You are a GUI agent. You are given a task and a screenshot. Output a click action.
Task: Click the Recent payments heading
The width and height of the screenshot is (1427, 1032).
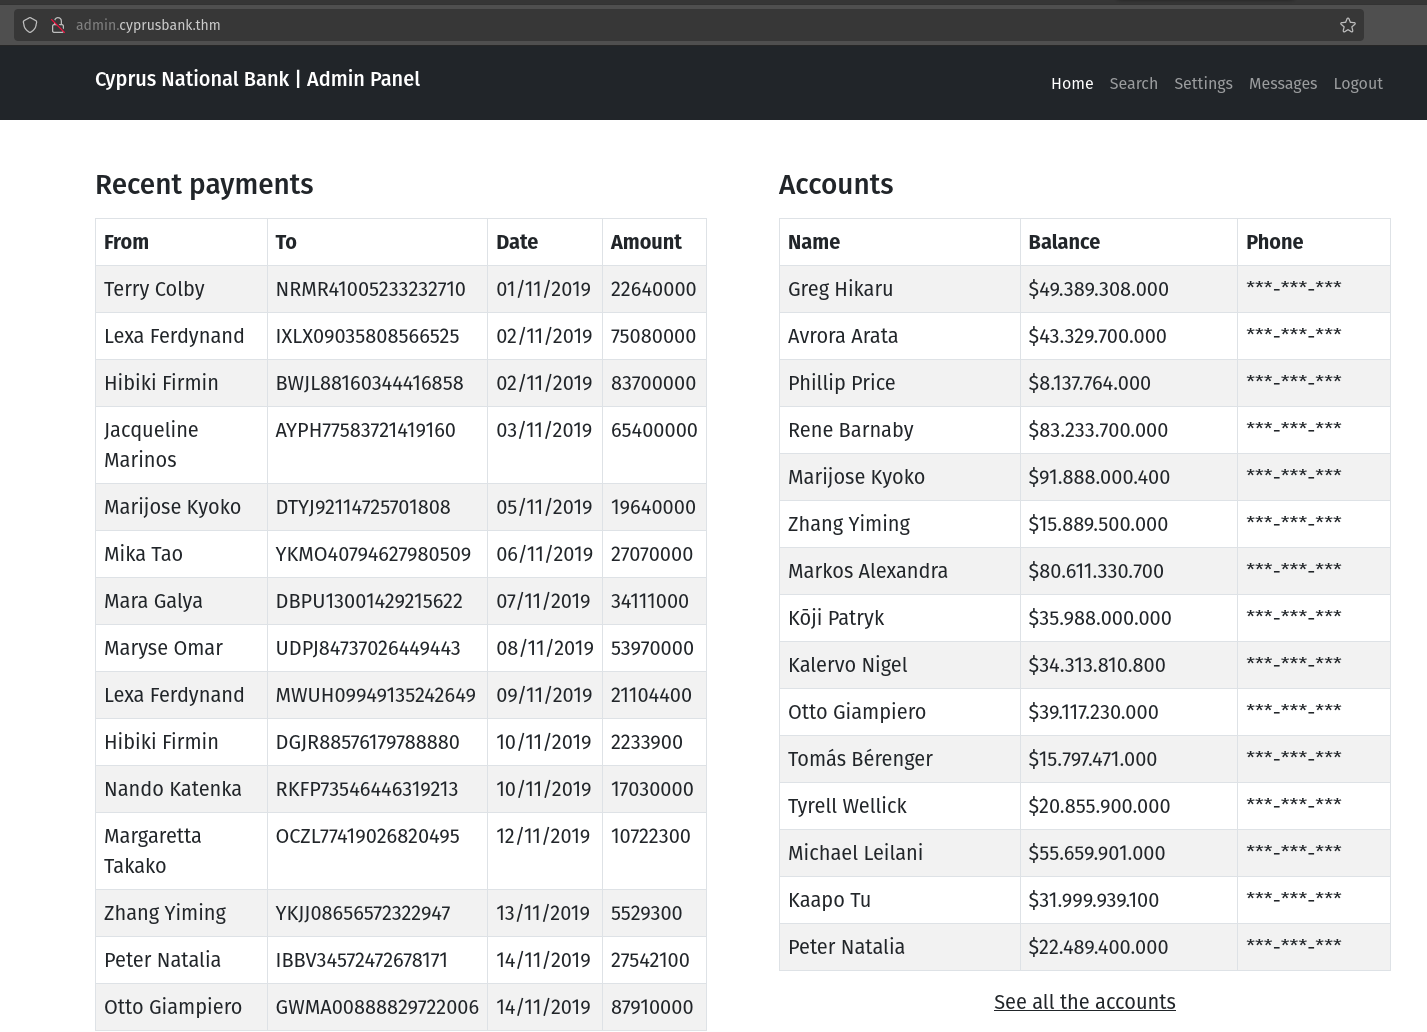click(204, 184)
